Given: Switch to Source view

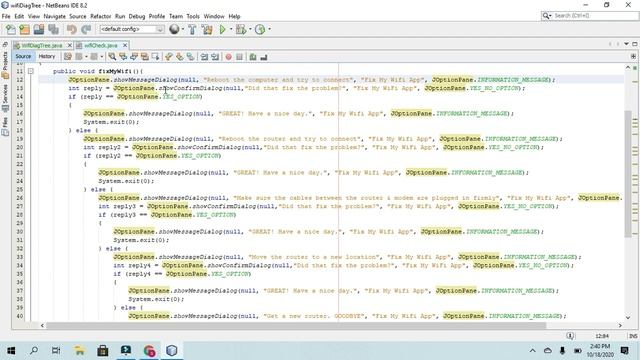Looking at the screenshot, I should coord(23,56).
